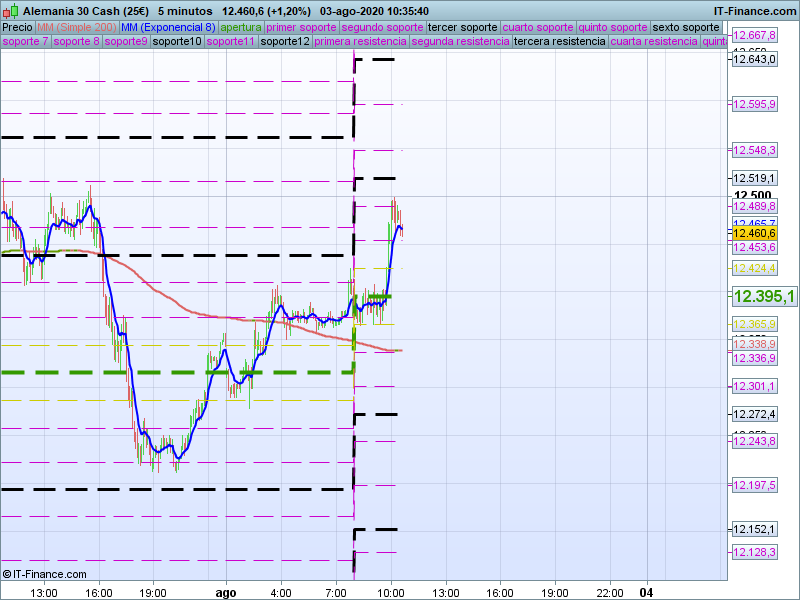
Task: Select the primera resistencia legend label
Action: click(x=360, y=42)
